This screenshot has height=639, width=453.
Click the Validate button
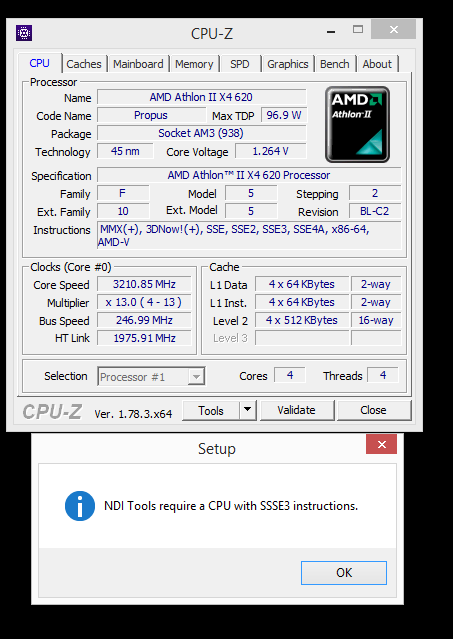tap(297, 410)
